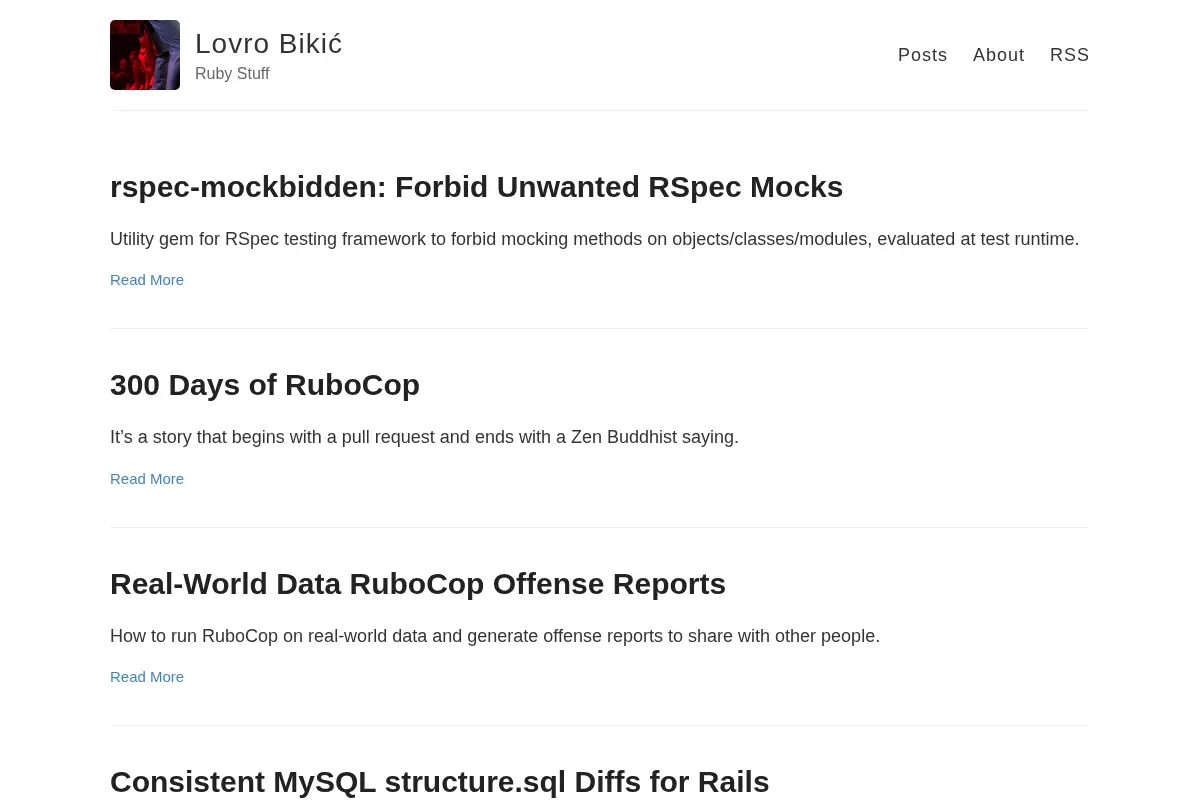
Task: Click the divider above the Consistent MySQL post
Action: point(599,725)
